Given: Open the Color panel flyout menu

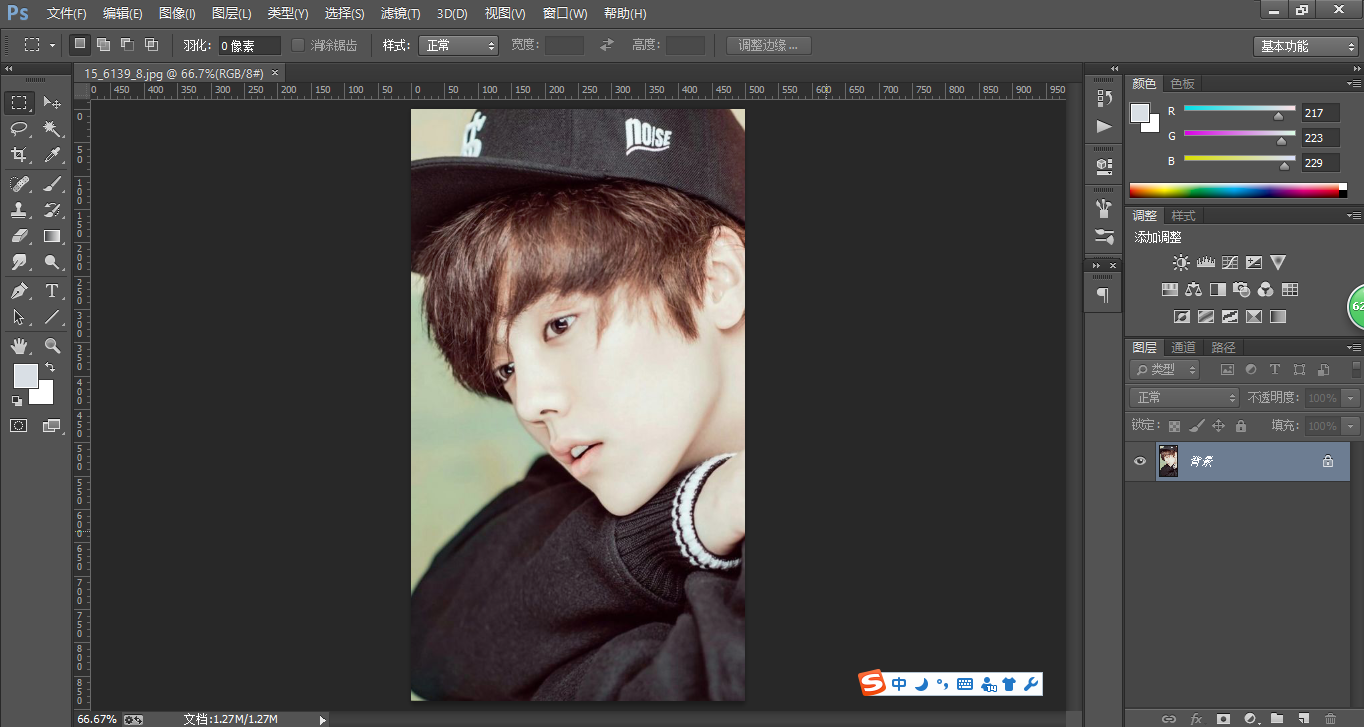Looking at the screenshot, I should click(1353, 83).
